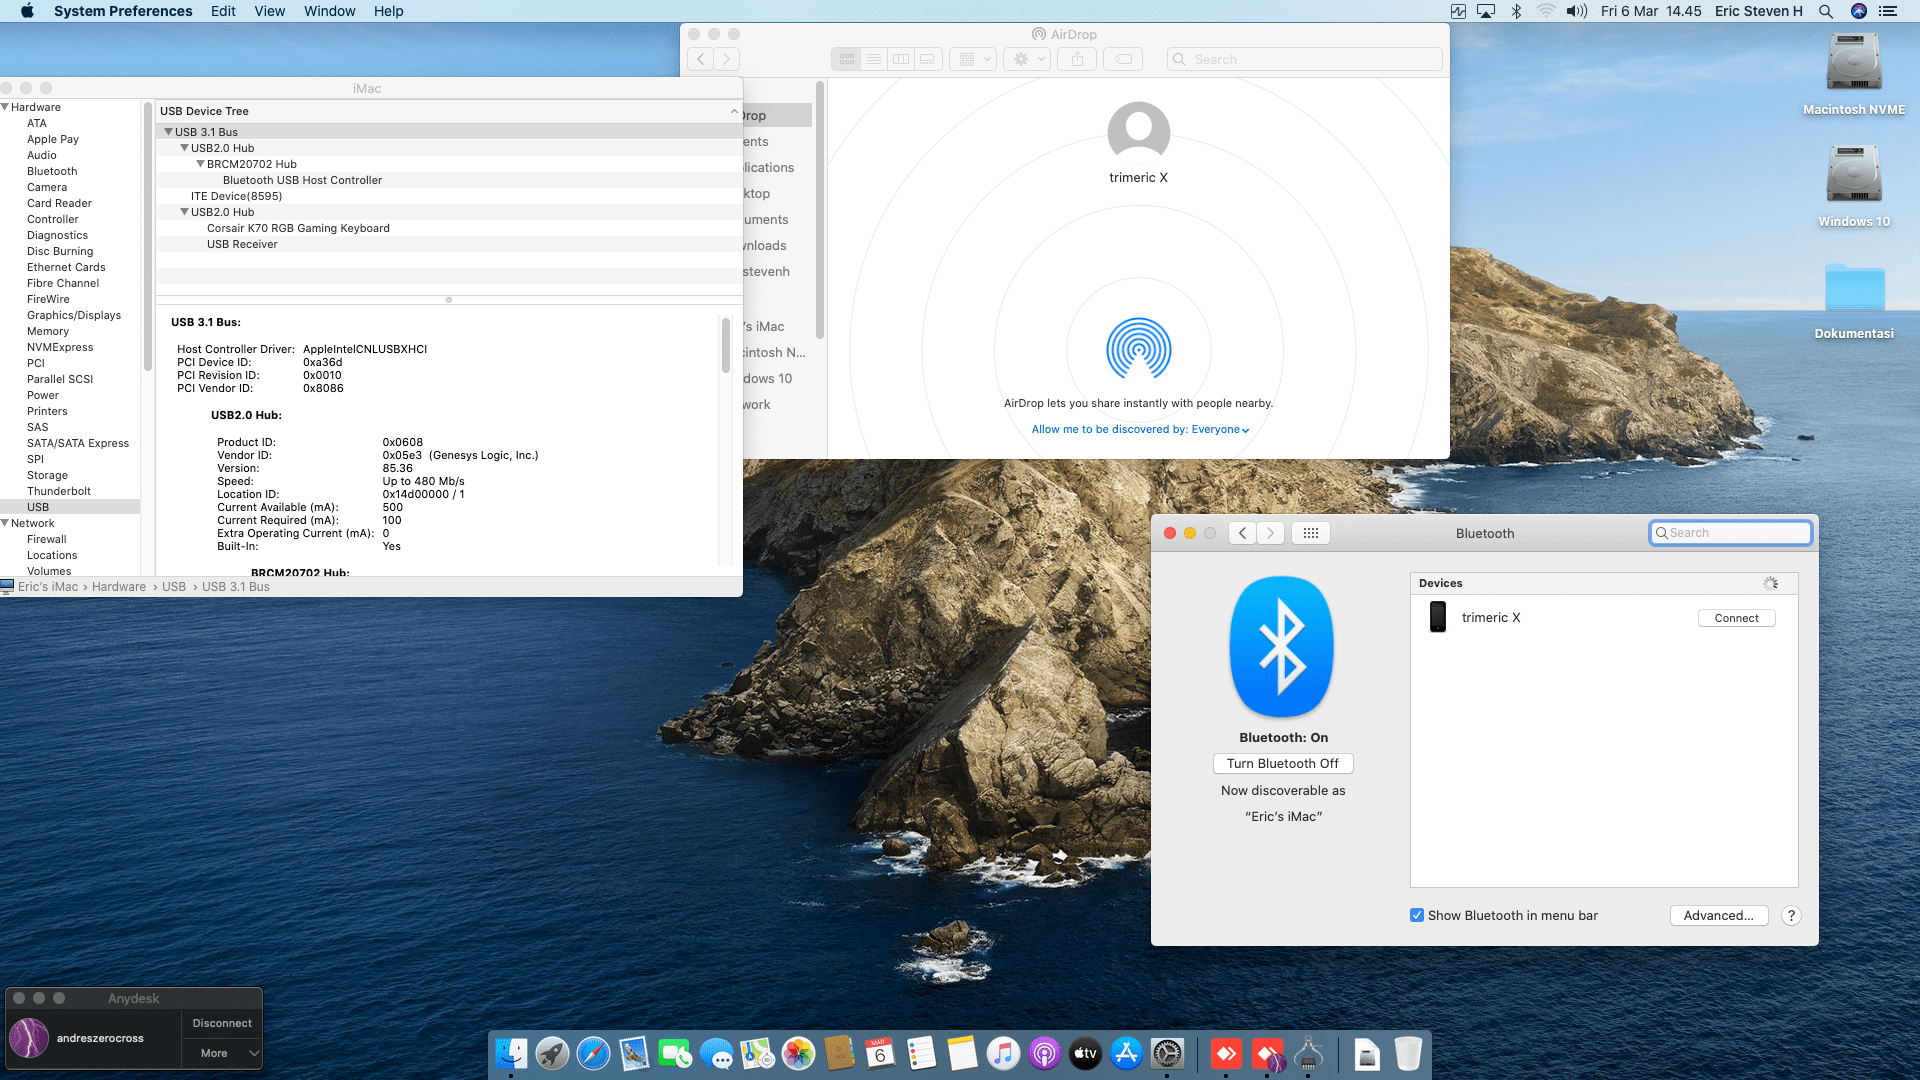Open Show All preferences grid icon
Screen dimensions: 1920x1080
[x=1310, y=533]
